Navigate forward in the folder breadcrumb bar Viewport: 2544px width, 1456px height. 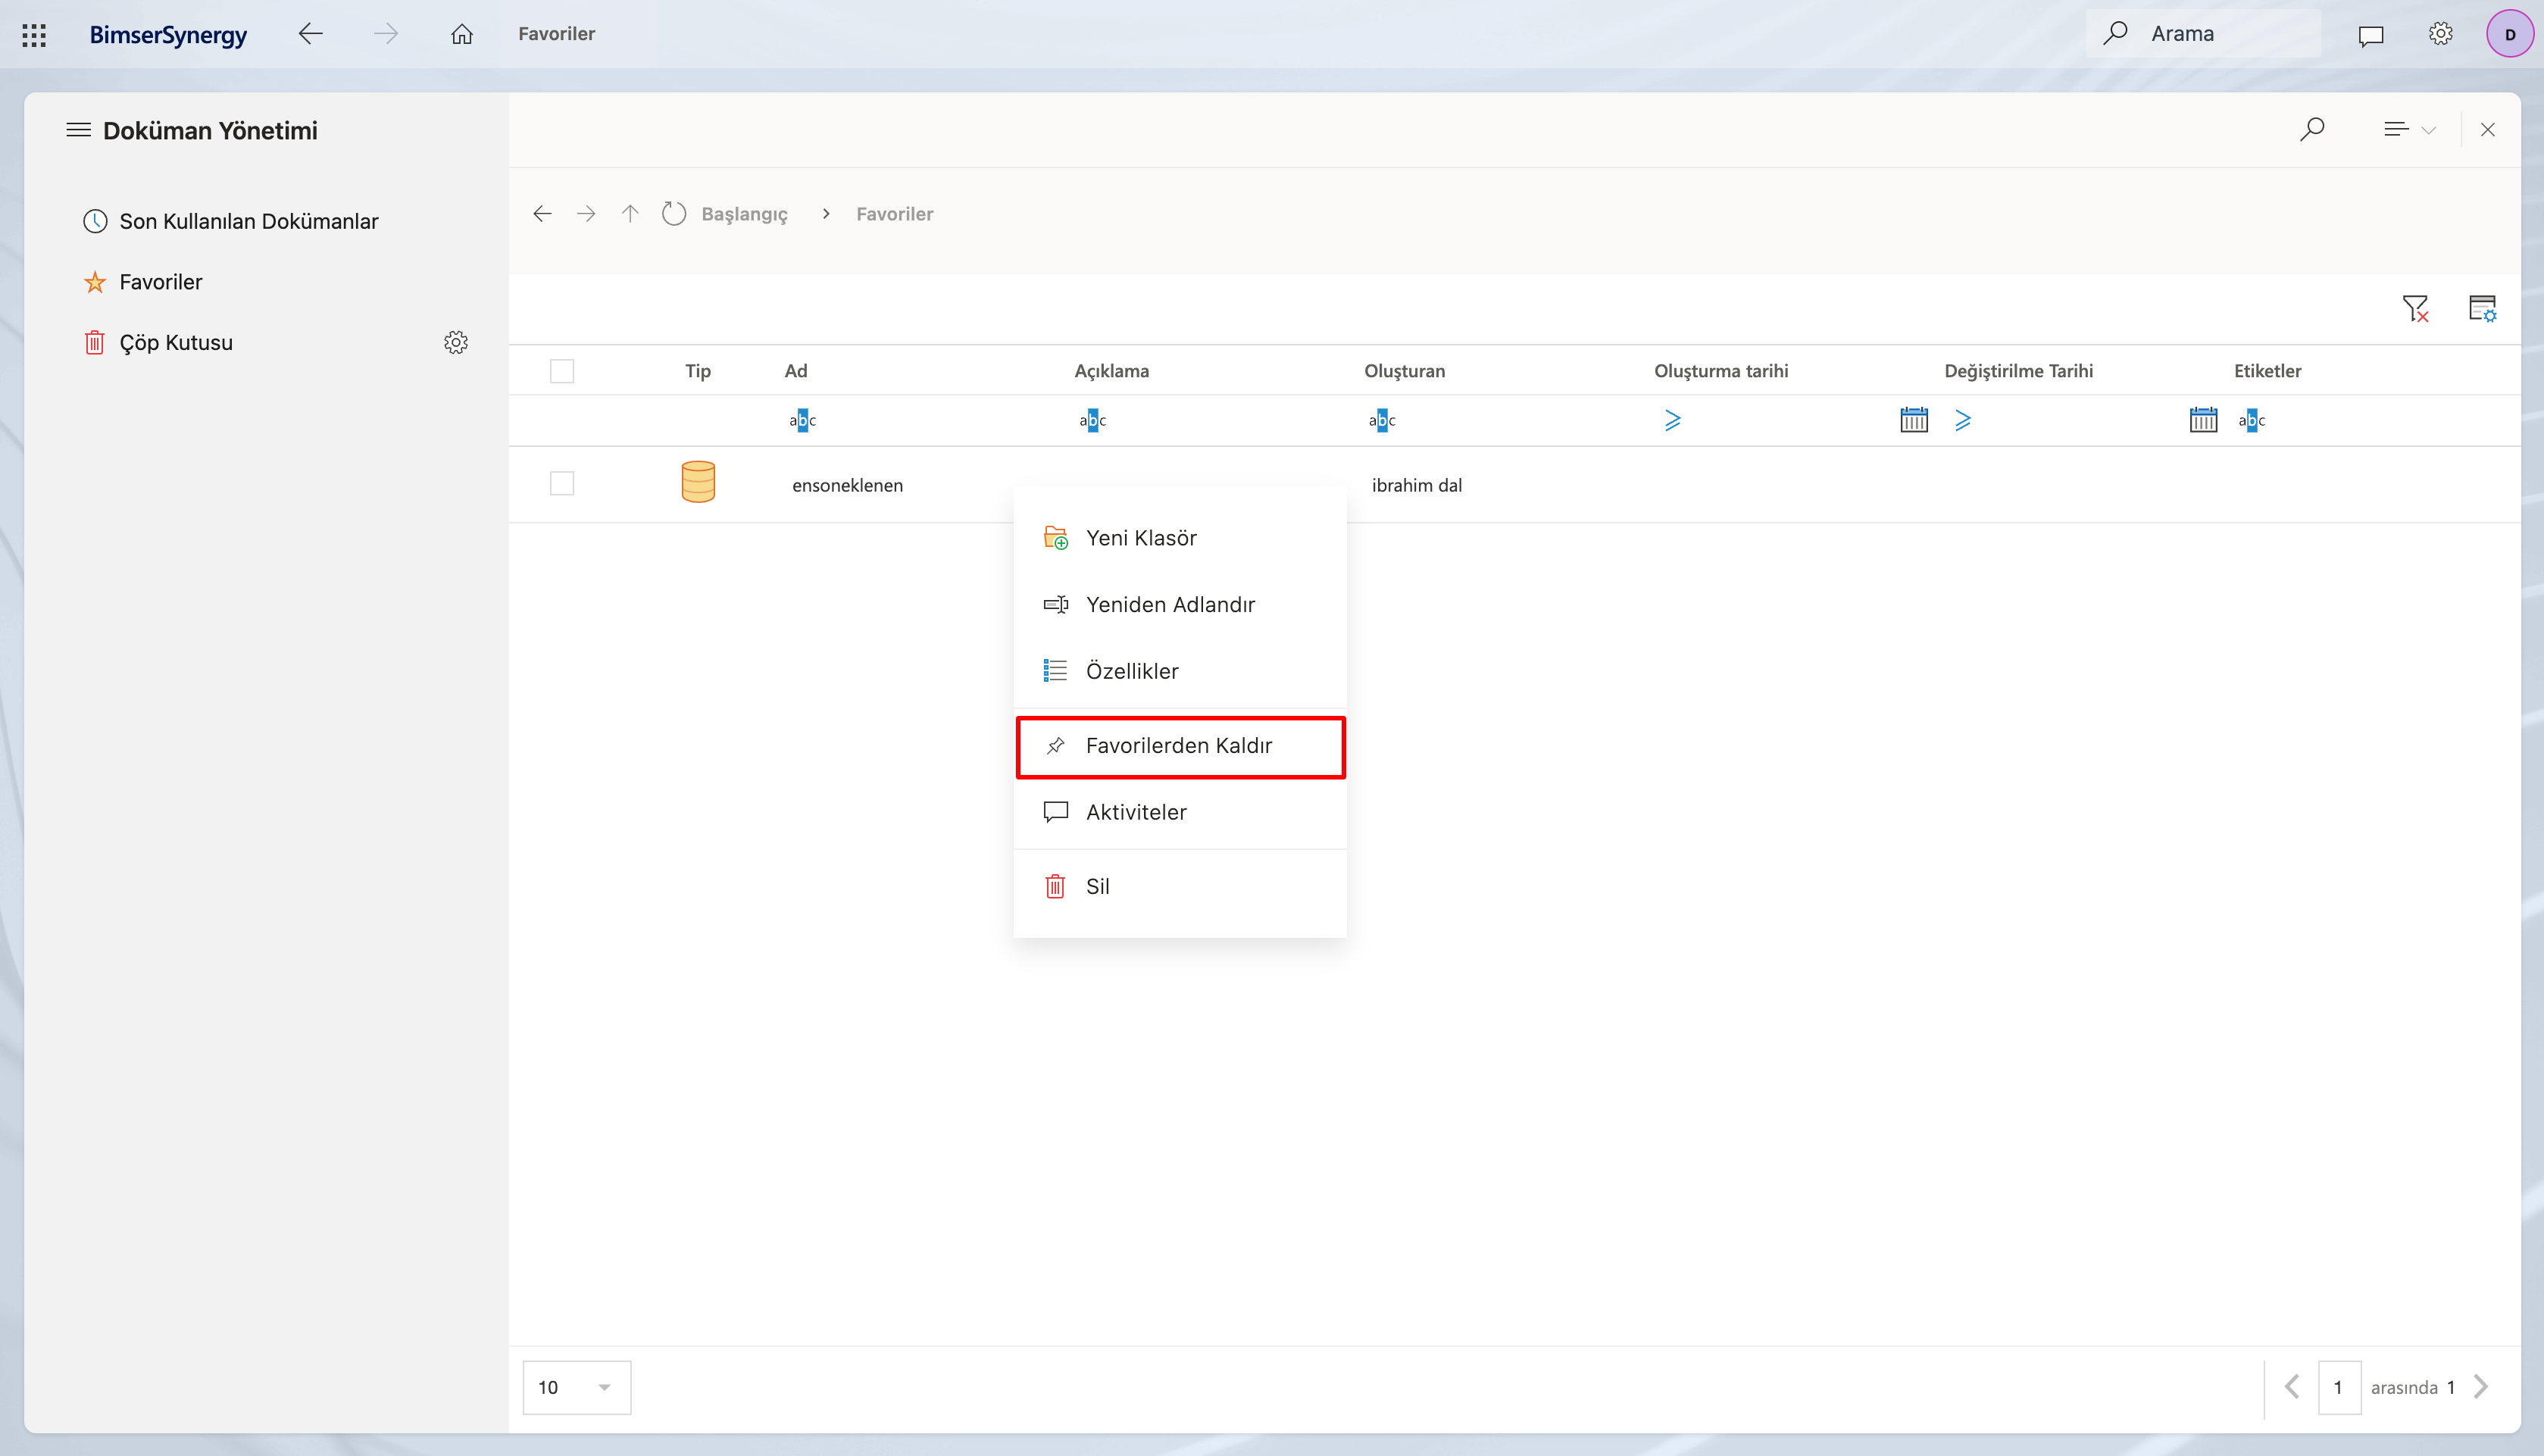[587, 214]
